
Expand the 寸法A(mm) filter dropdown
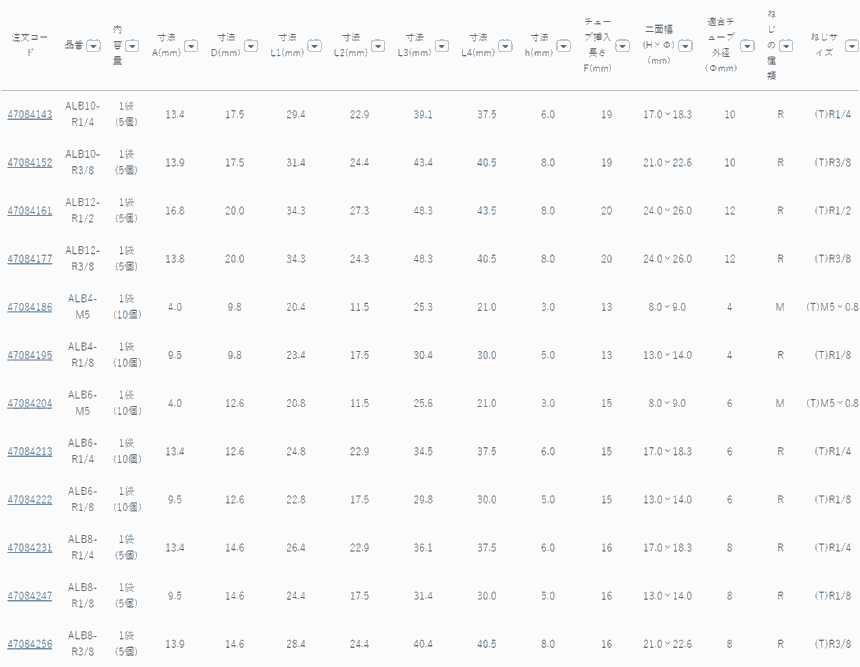189,45
